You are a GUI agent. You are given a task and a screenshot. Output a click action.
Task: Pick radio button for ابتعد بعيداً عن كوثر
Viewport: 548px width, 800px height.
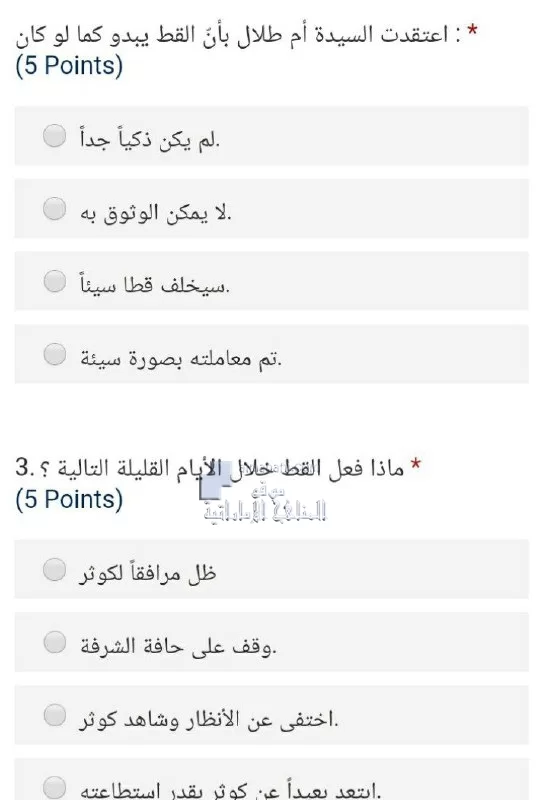click(x=55, y=787)
